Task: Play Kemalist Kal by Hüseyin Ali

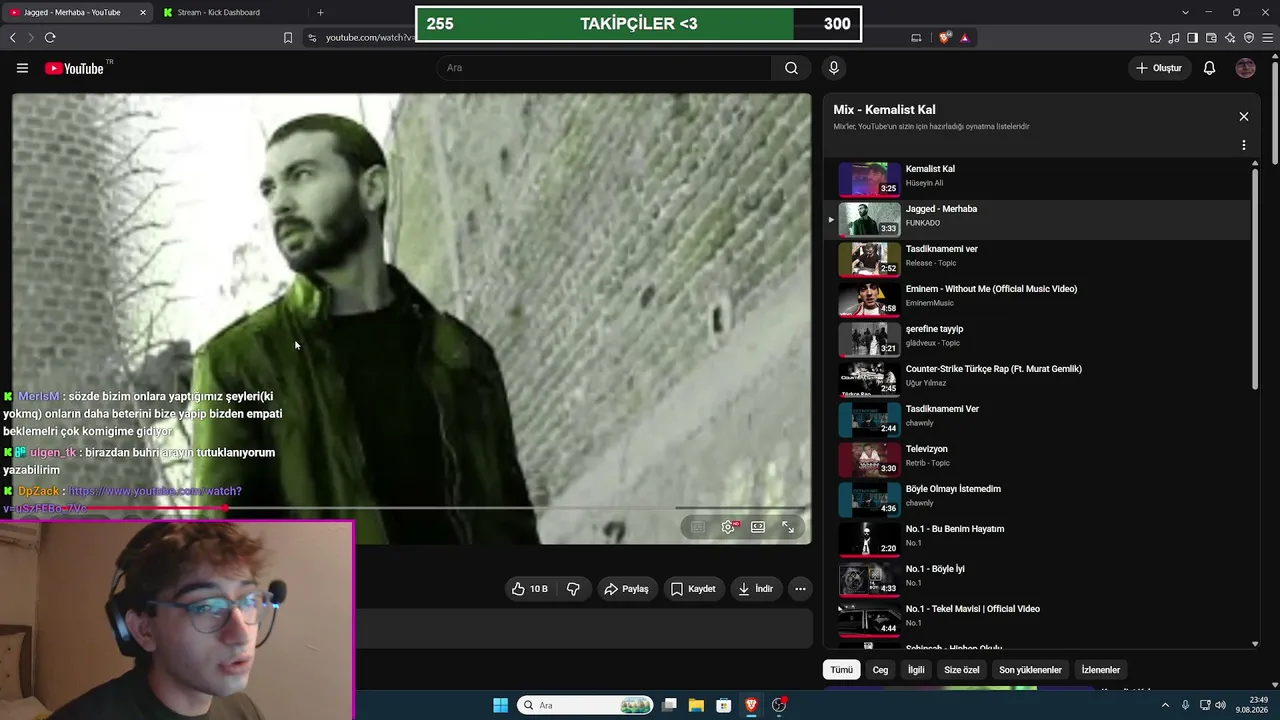Action: (1038, 179)
